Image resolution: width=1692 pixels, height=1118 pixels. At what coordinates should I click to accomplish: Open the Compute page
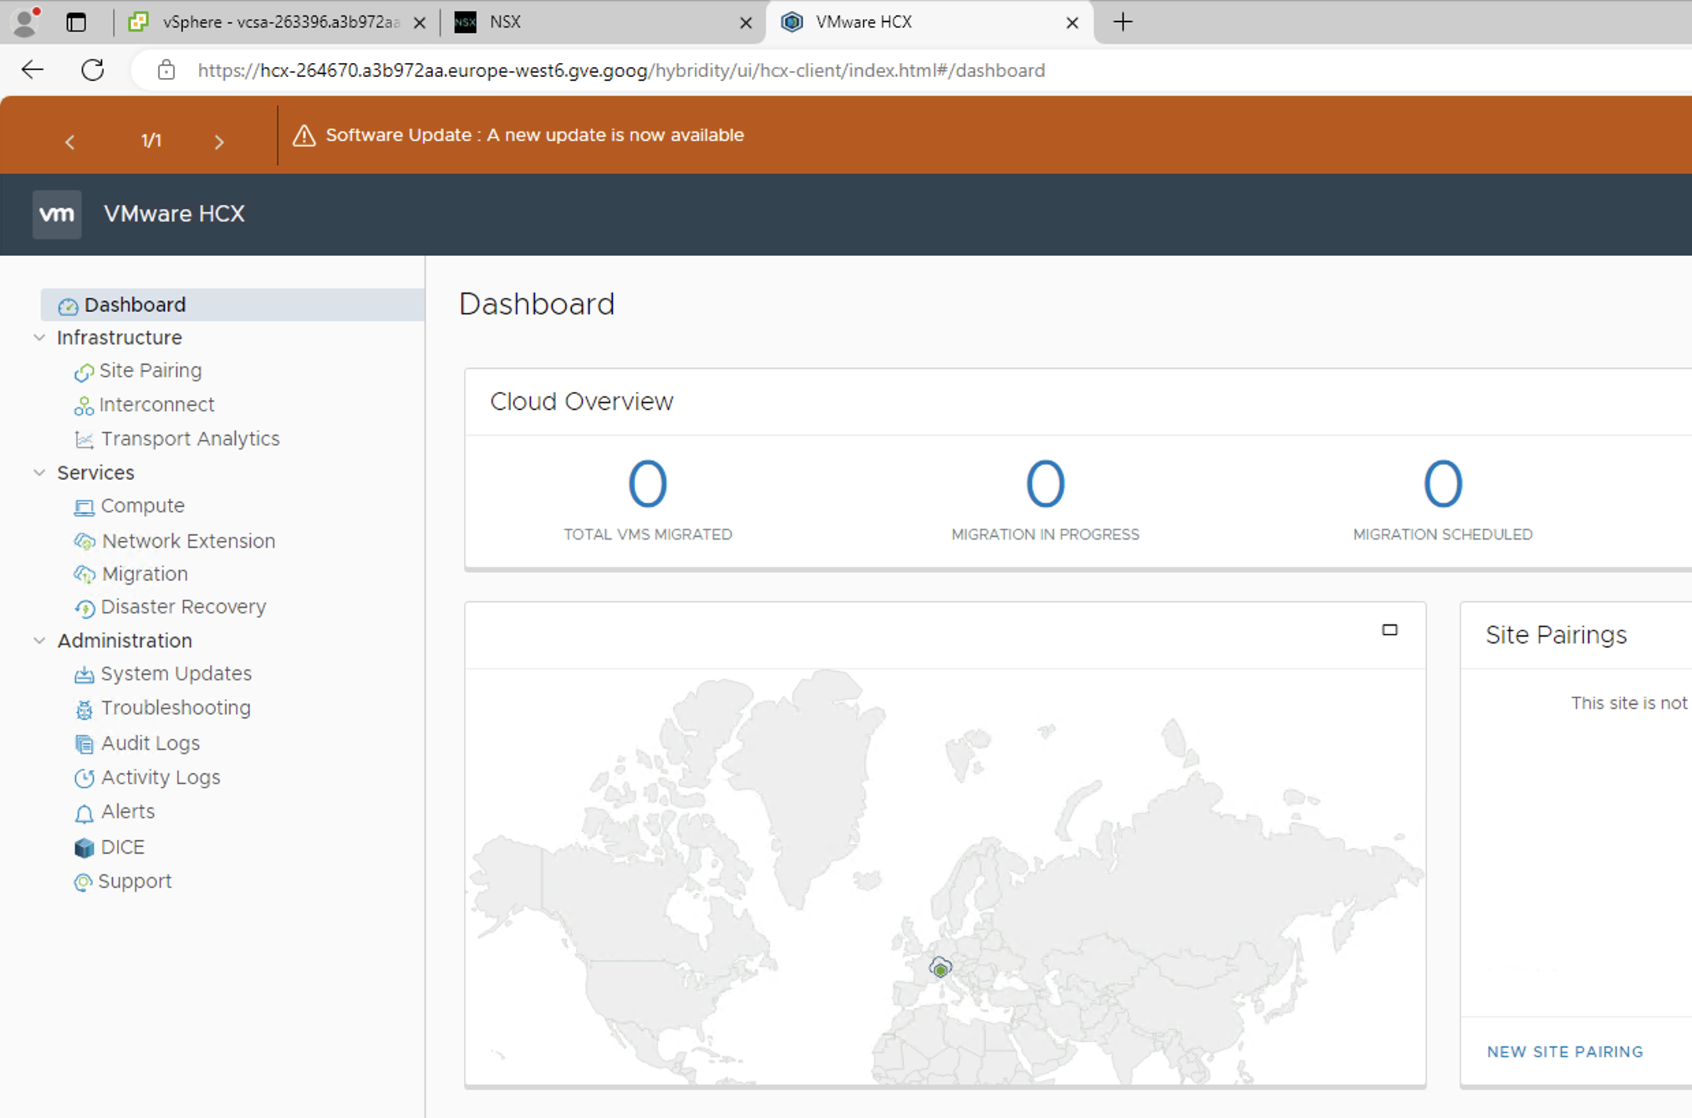tap(142, 506)
